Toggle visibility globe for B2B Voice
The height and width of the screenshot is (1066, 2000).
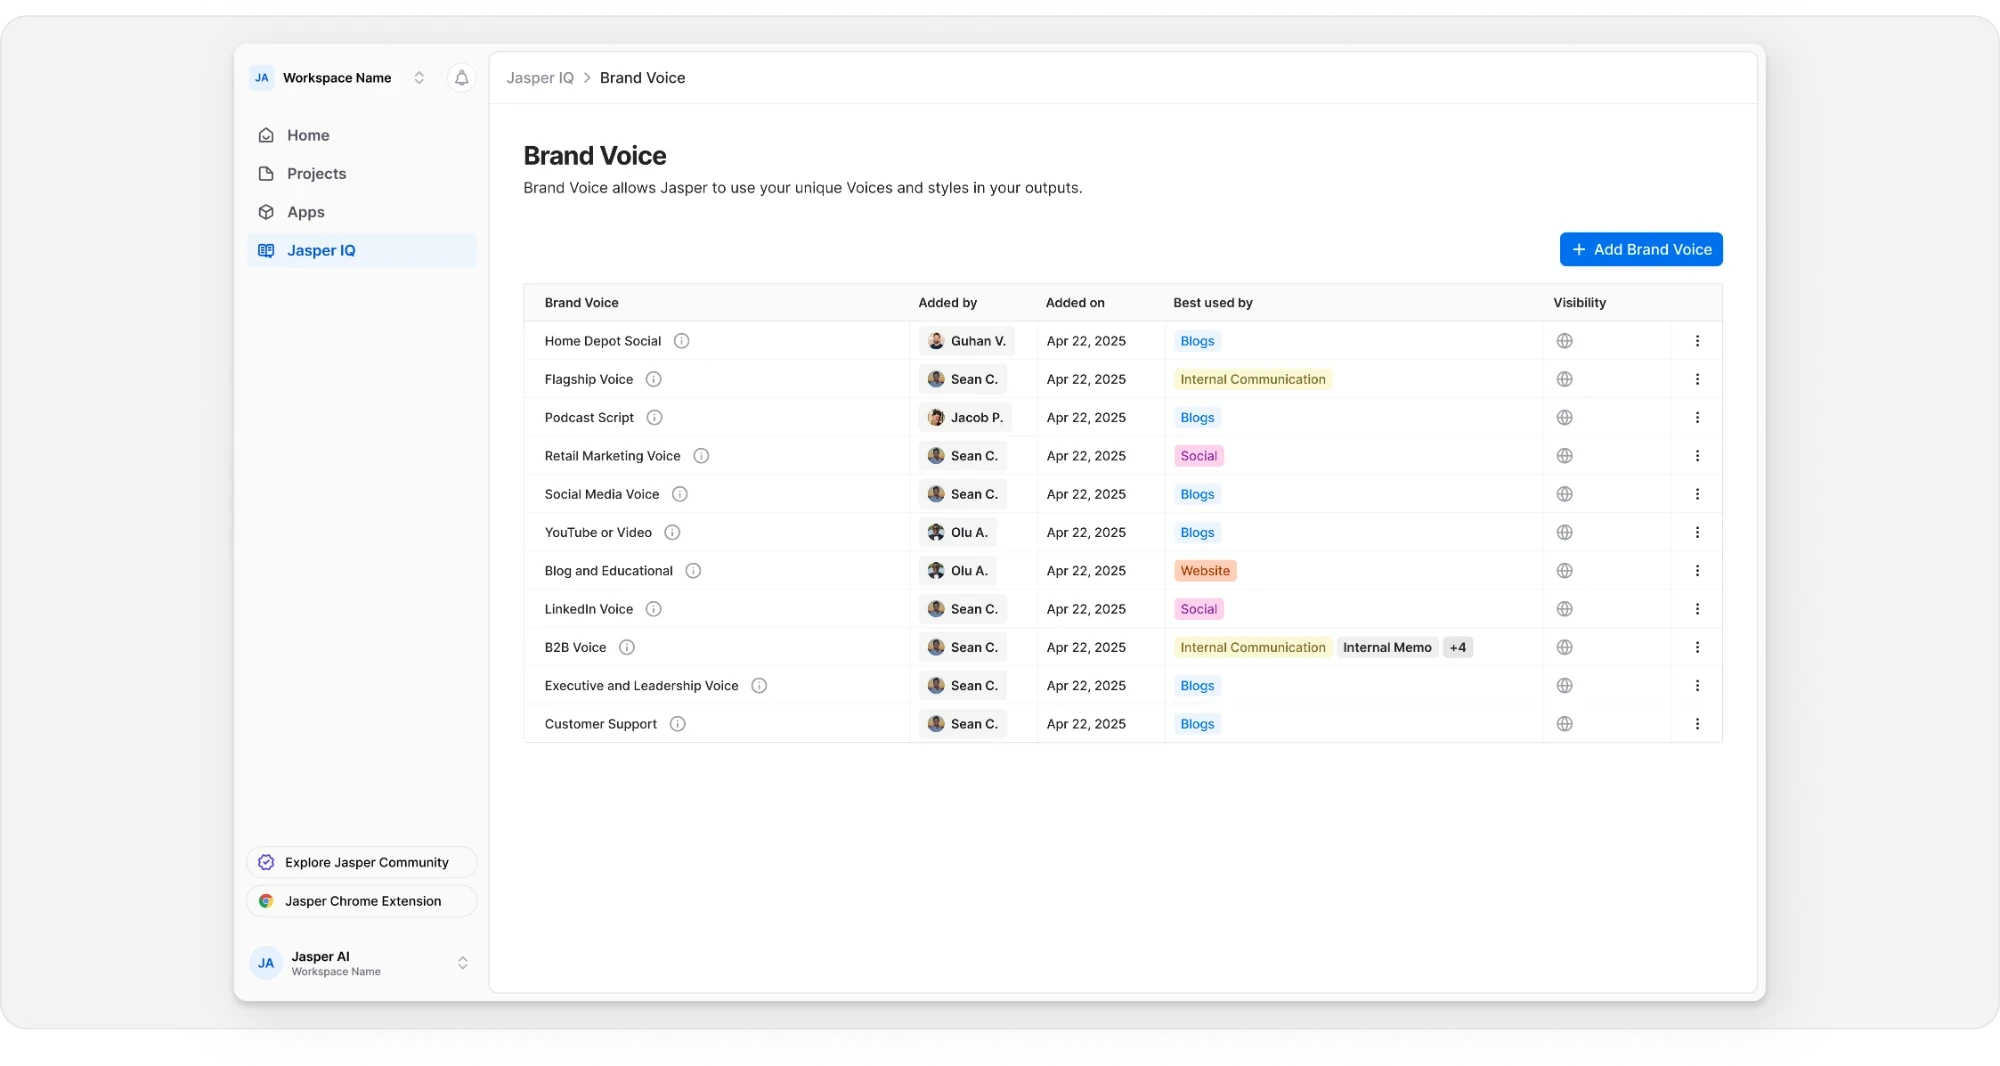(x=1565, y=648)
